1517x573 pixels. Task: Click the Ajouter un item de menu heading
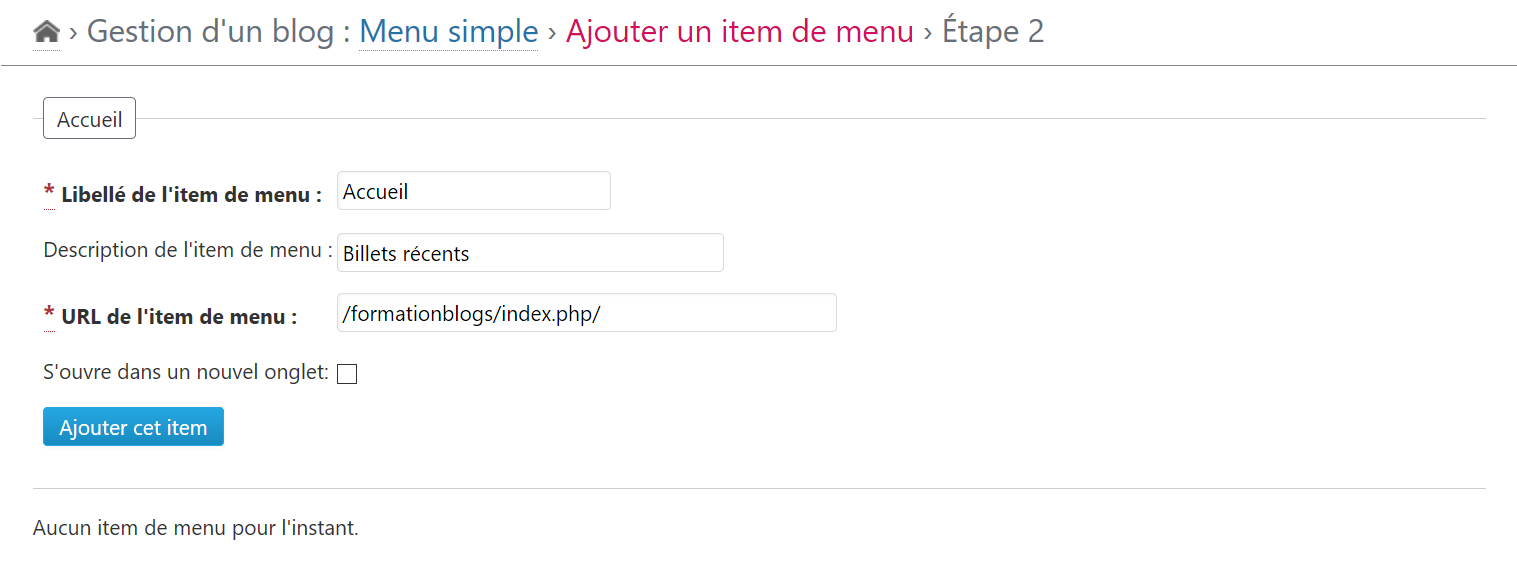point(739,32)
